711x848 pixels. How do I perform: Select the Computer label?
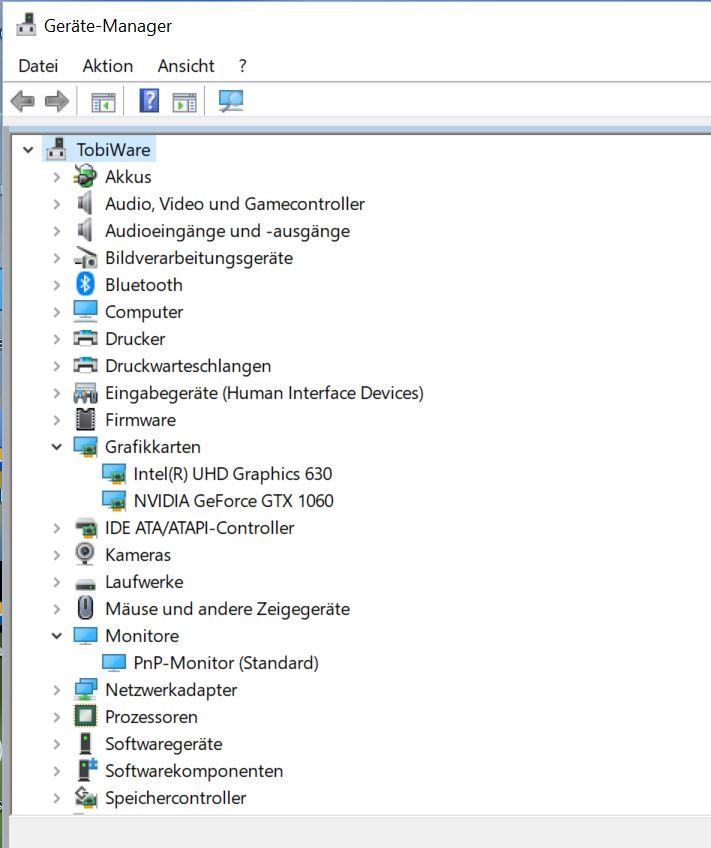[x=144, y=312]
